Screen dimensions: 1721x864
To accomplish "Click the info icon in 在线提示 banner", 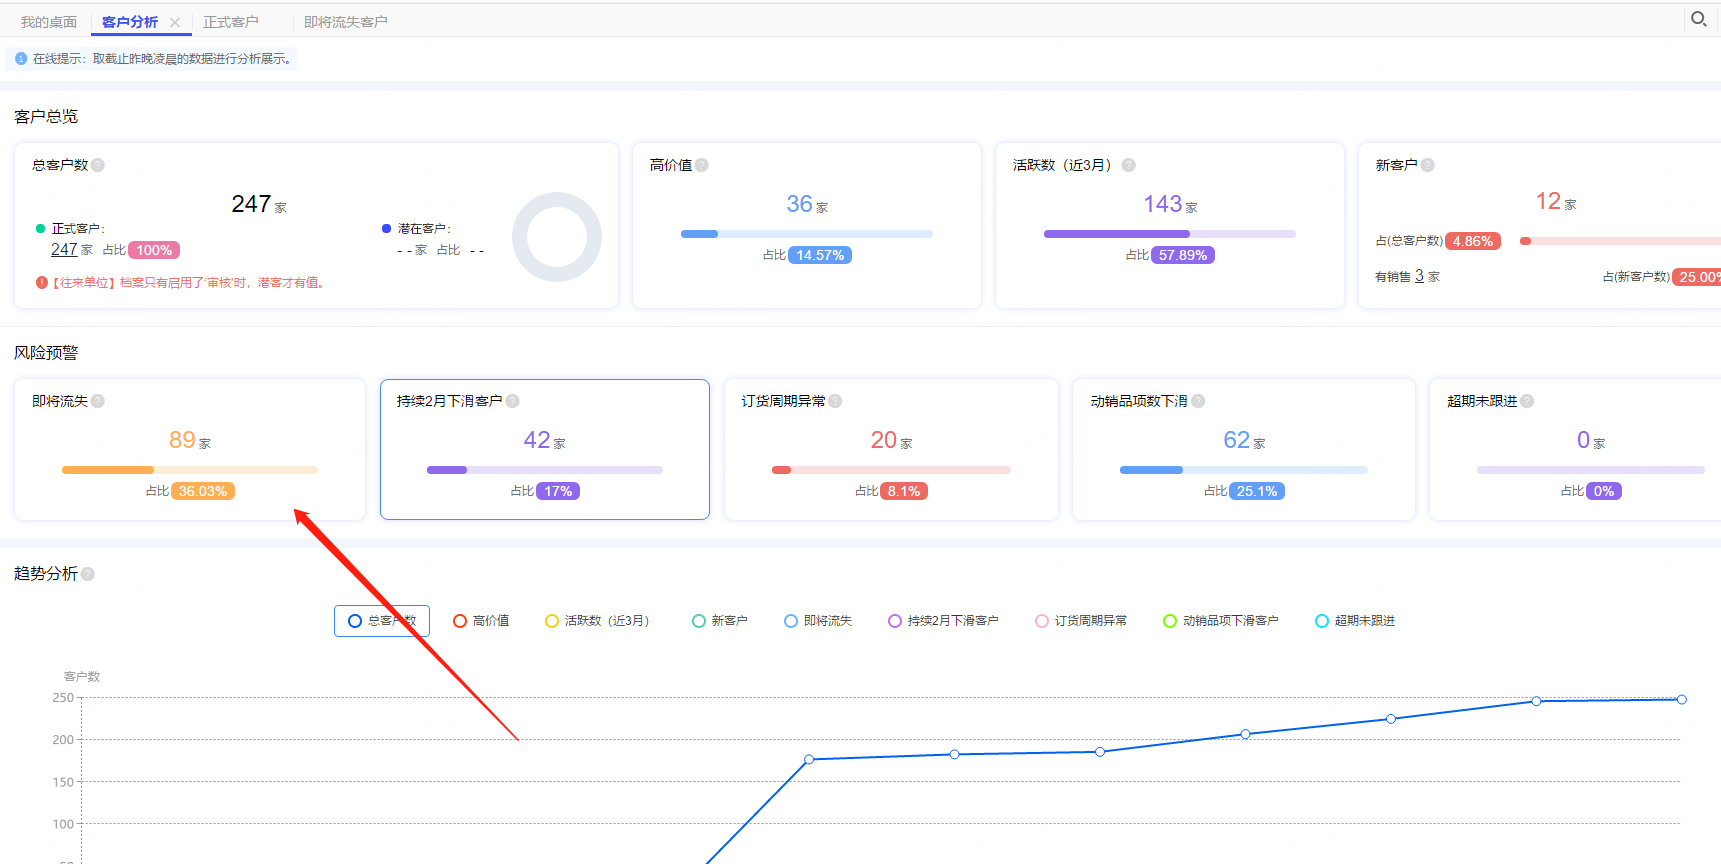I will 21,59.
